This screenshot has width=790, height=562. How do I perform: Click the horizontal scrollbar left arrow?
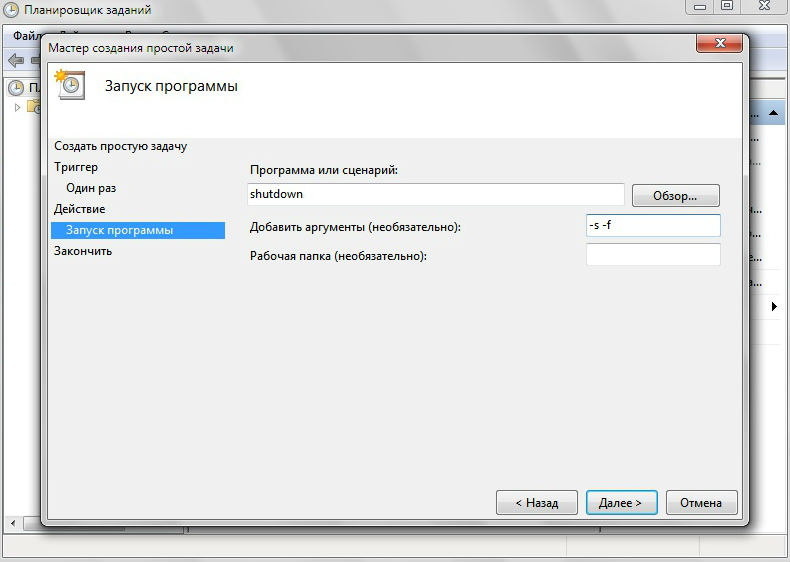click(13, 523)
